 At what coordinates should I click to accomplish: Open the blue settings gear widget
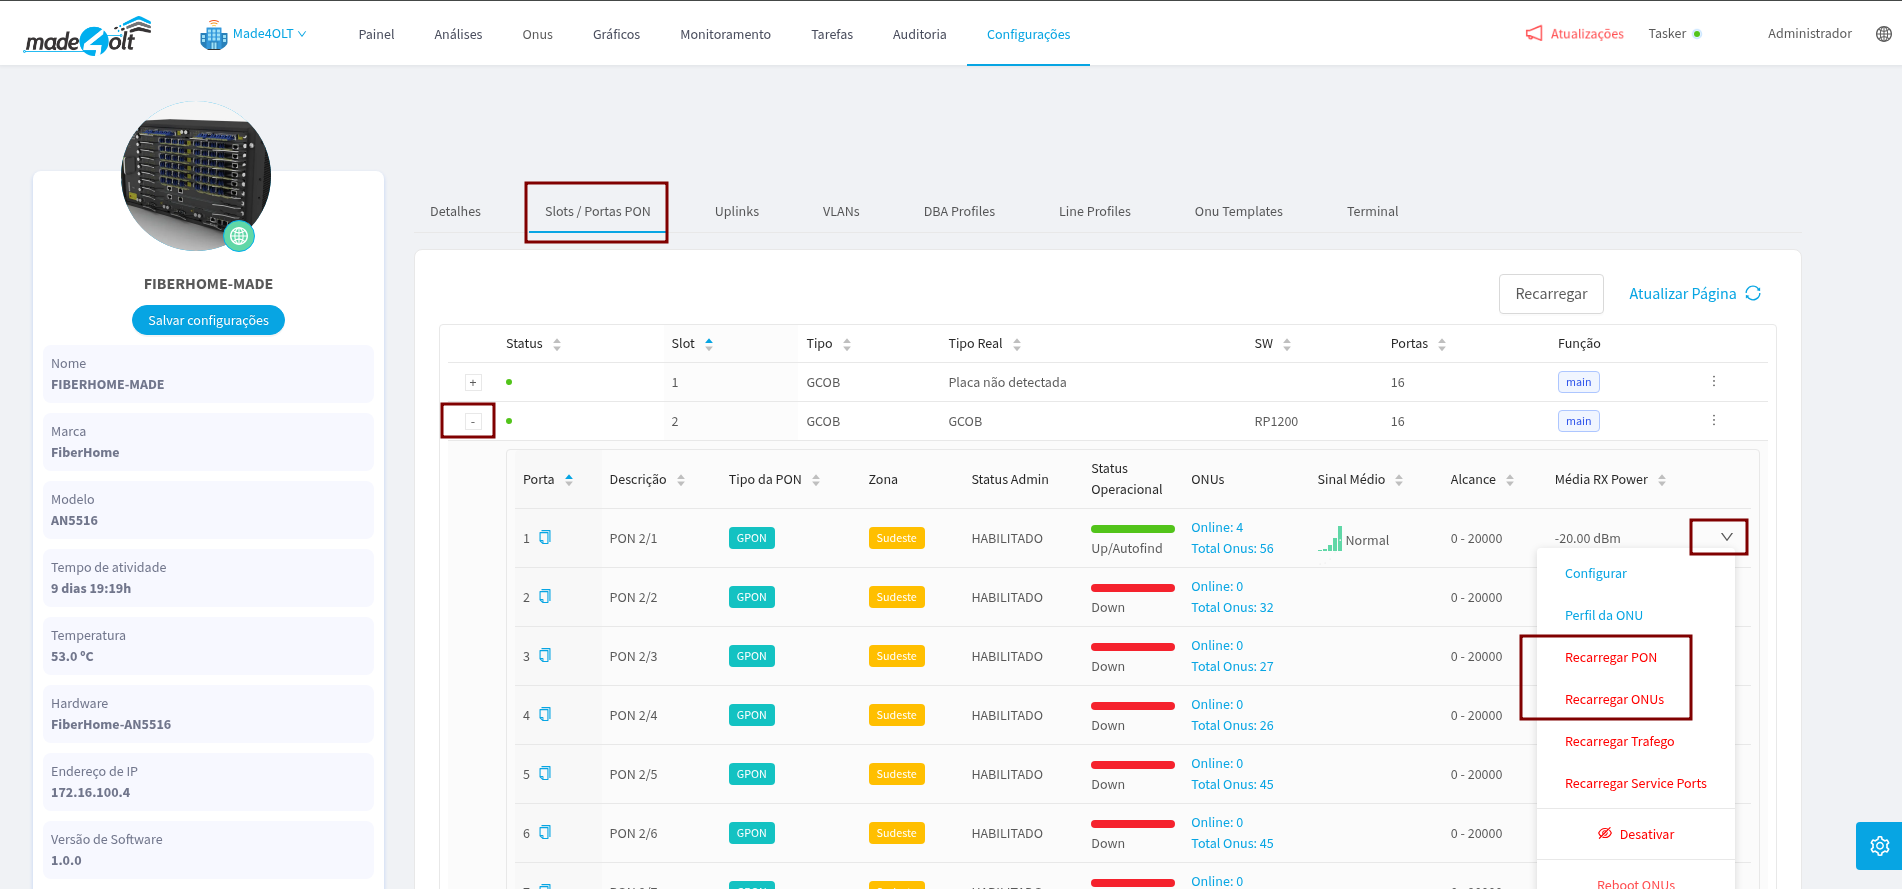click(1879, 846)
